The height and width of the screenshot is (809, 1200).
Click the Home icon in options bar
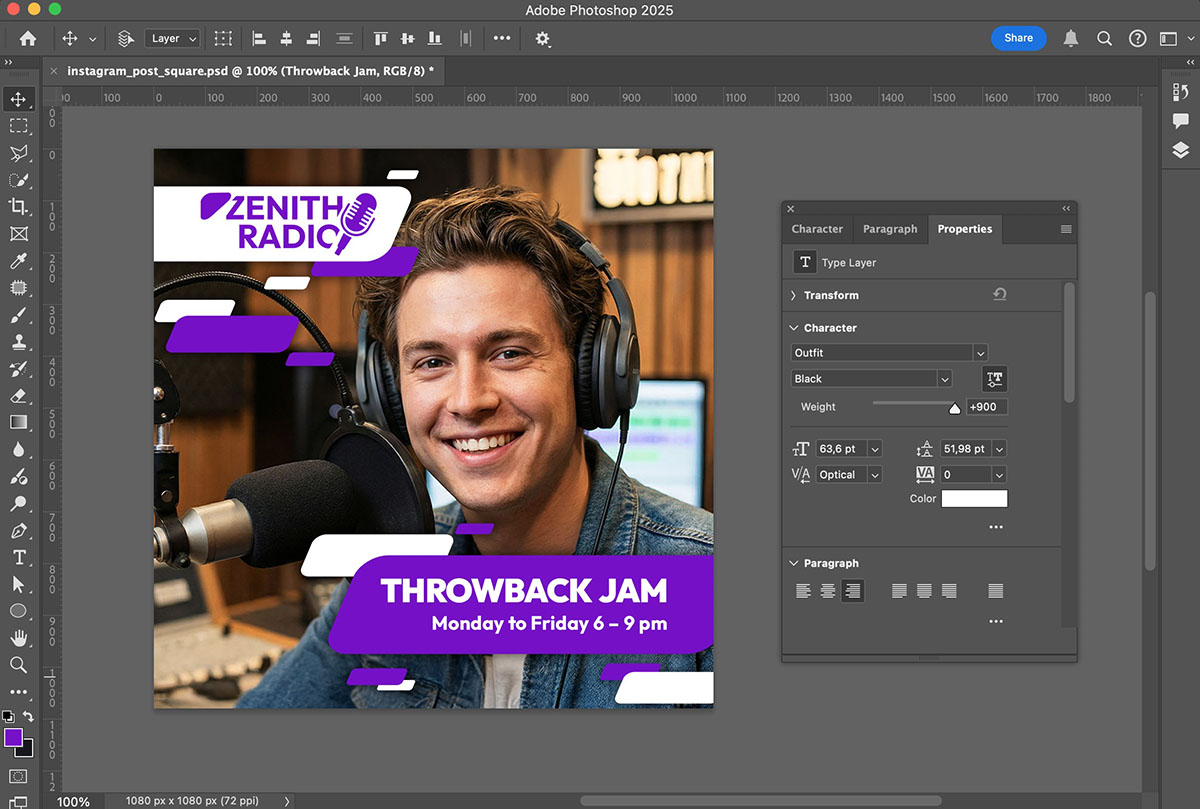[28, 38]
